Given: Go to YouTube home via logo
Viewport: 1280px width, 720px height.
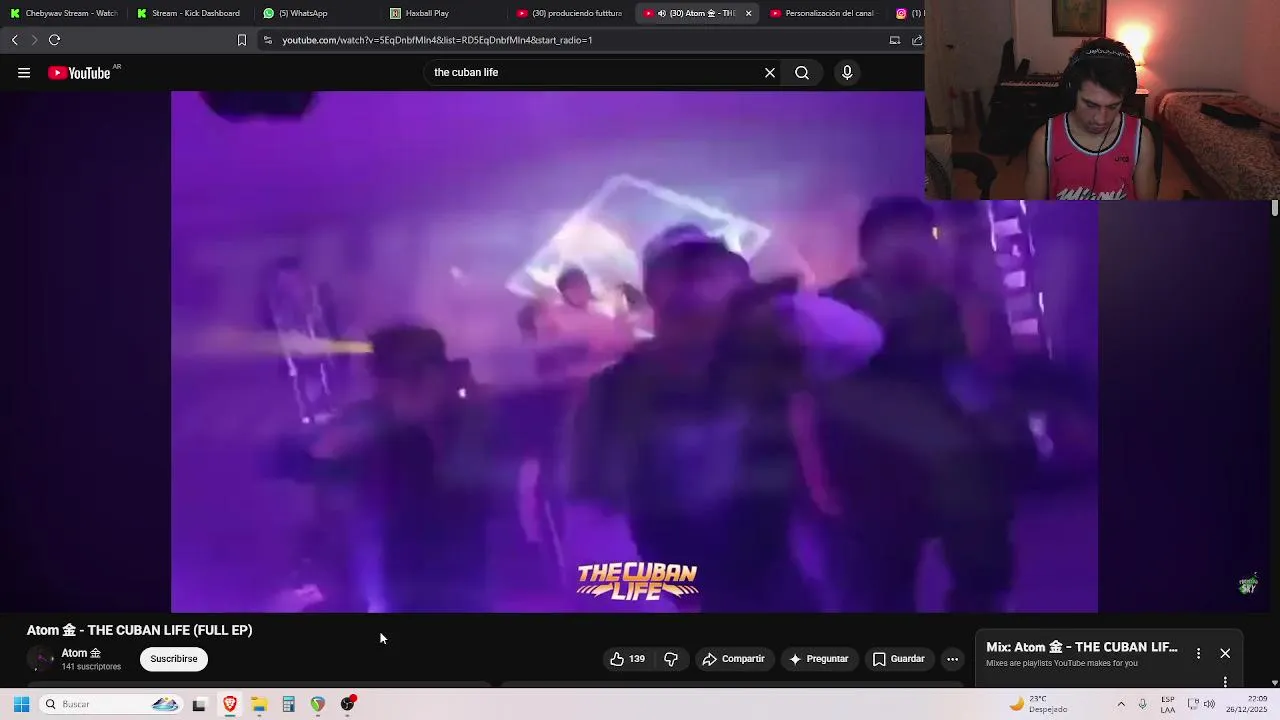Looking at the screenshot, I should point(79,73).
